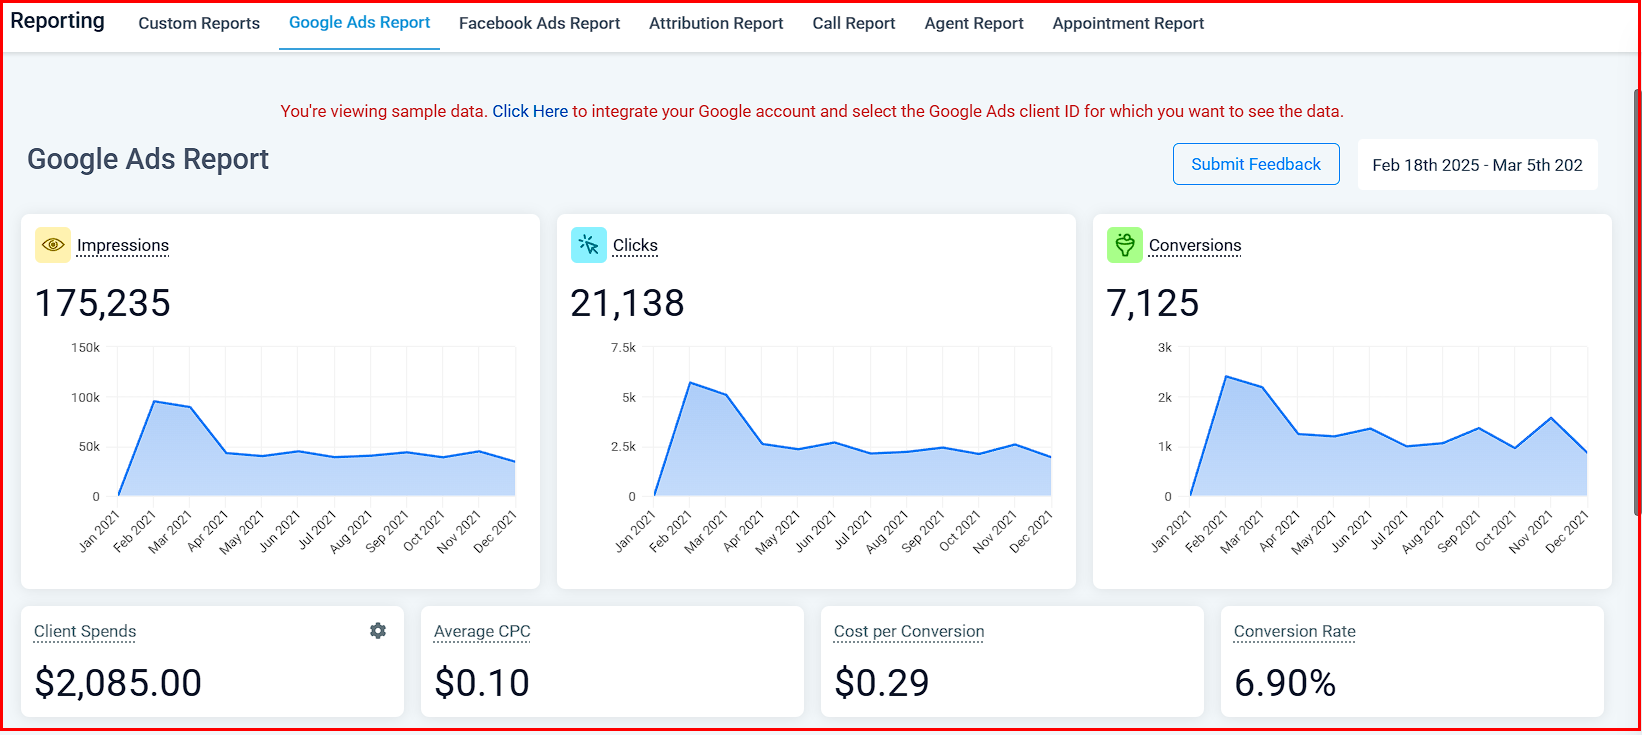Click the Cost per Conversion label
1642x735 pixels.
[908, 631]
